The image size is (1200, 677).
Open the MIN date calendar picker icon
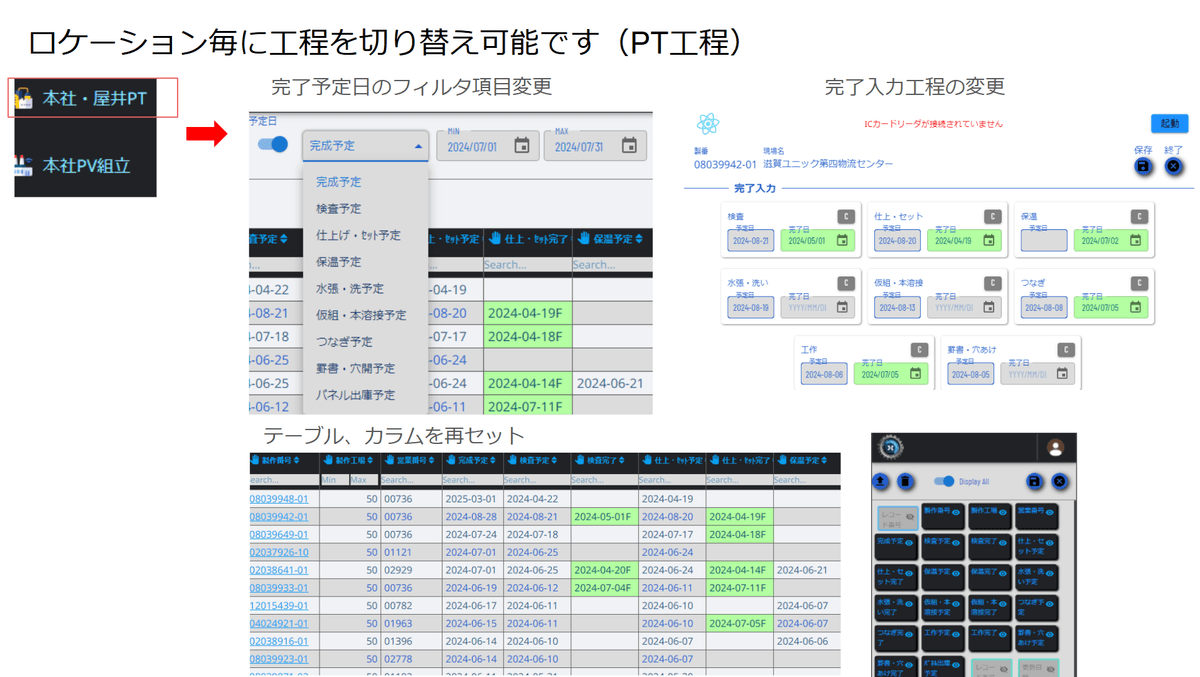coord(521,146)
